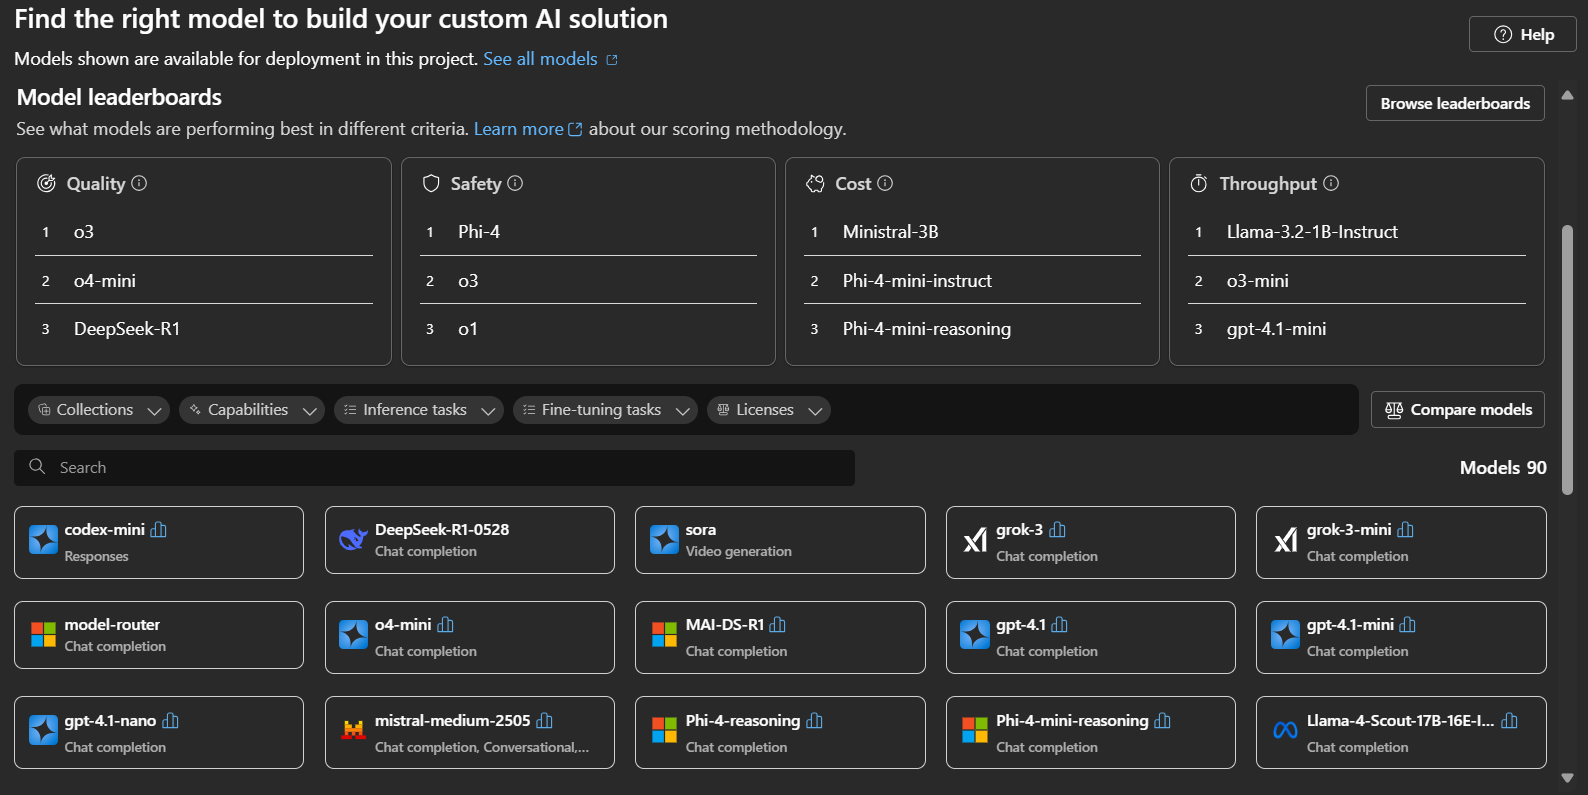The height and width of the screenshot is (795, 1588).
Task: Click the Quality target icon
Action: [46, 183]
